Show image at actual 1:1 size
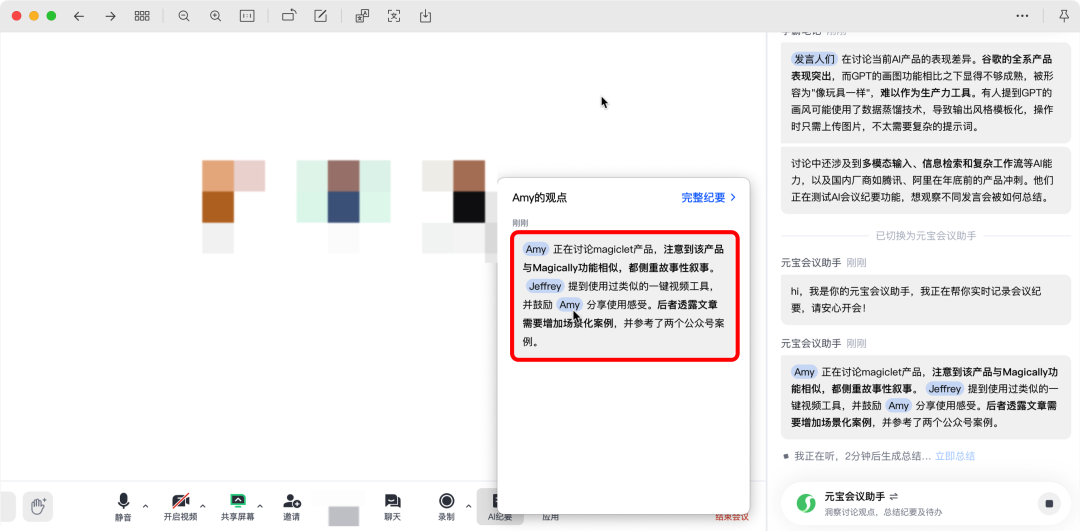Screen dimensions: 1080x531 tap(247, 17)
